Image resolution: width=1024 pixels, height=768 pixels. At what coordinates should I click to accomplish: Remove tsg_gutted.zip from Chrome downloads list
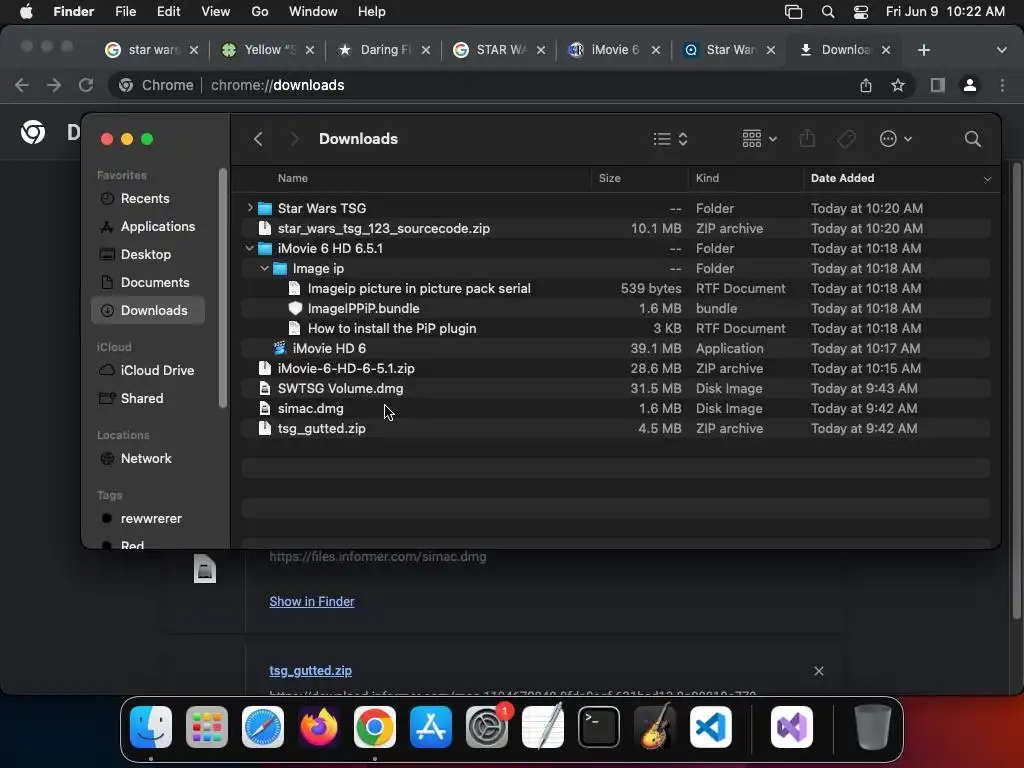point(818,671)
